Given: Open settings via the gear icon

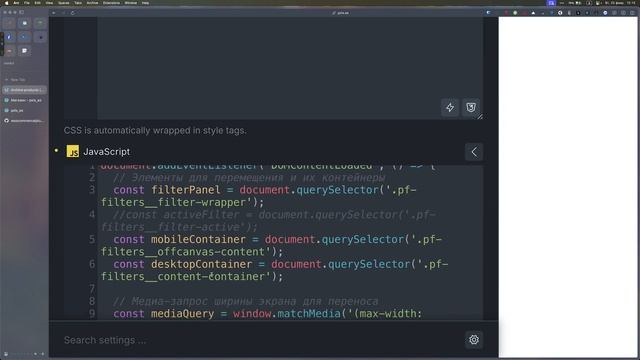Looking at the screenshot, I should coord(474,340).
